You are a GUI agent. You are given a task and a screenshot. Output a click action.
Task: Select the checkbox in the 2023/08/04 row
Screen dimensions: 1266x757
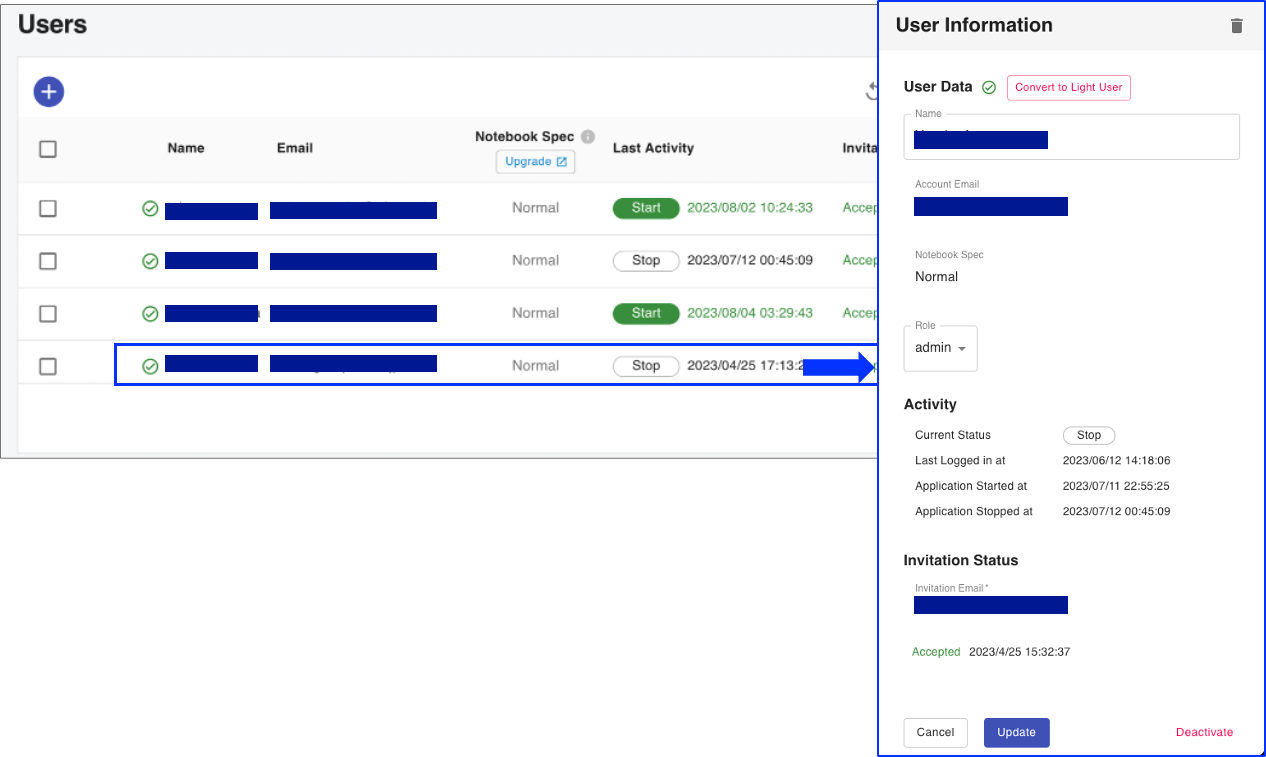pos(48,314)
